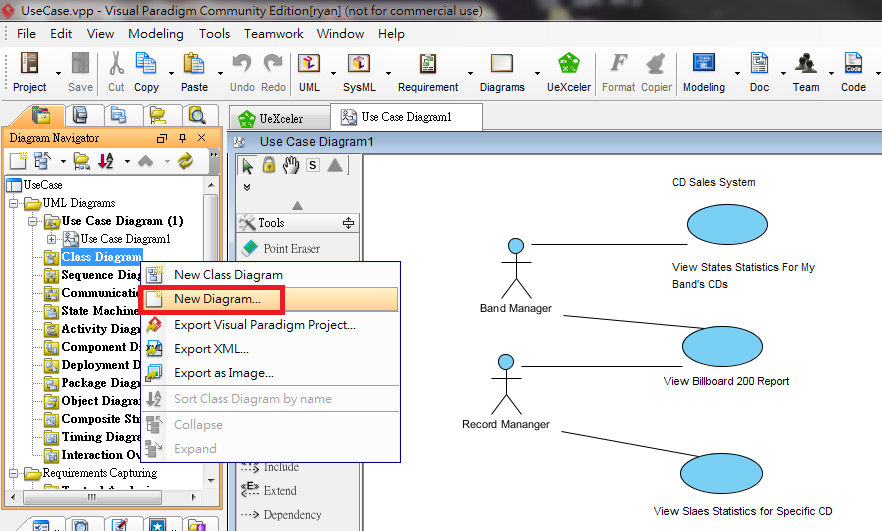Click the Cut scissors icon
Image resolution: width=882 pixels, height=531 pixels.
[116, 63]
